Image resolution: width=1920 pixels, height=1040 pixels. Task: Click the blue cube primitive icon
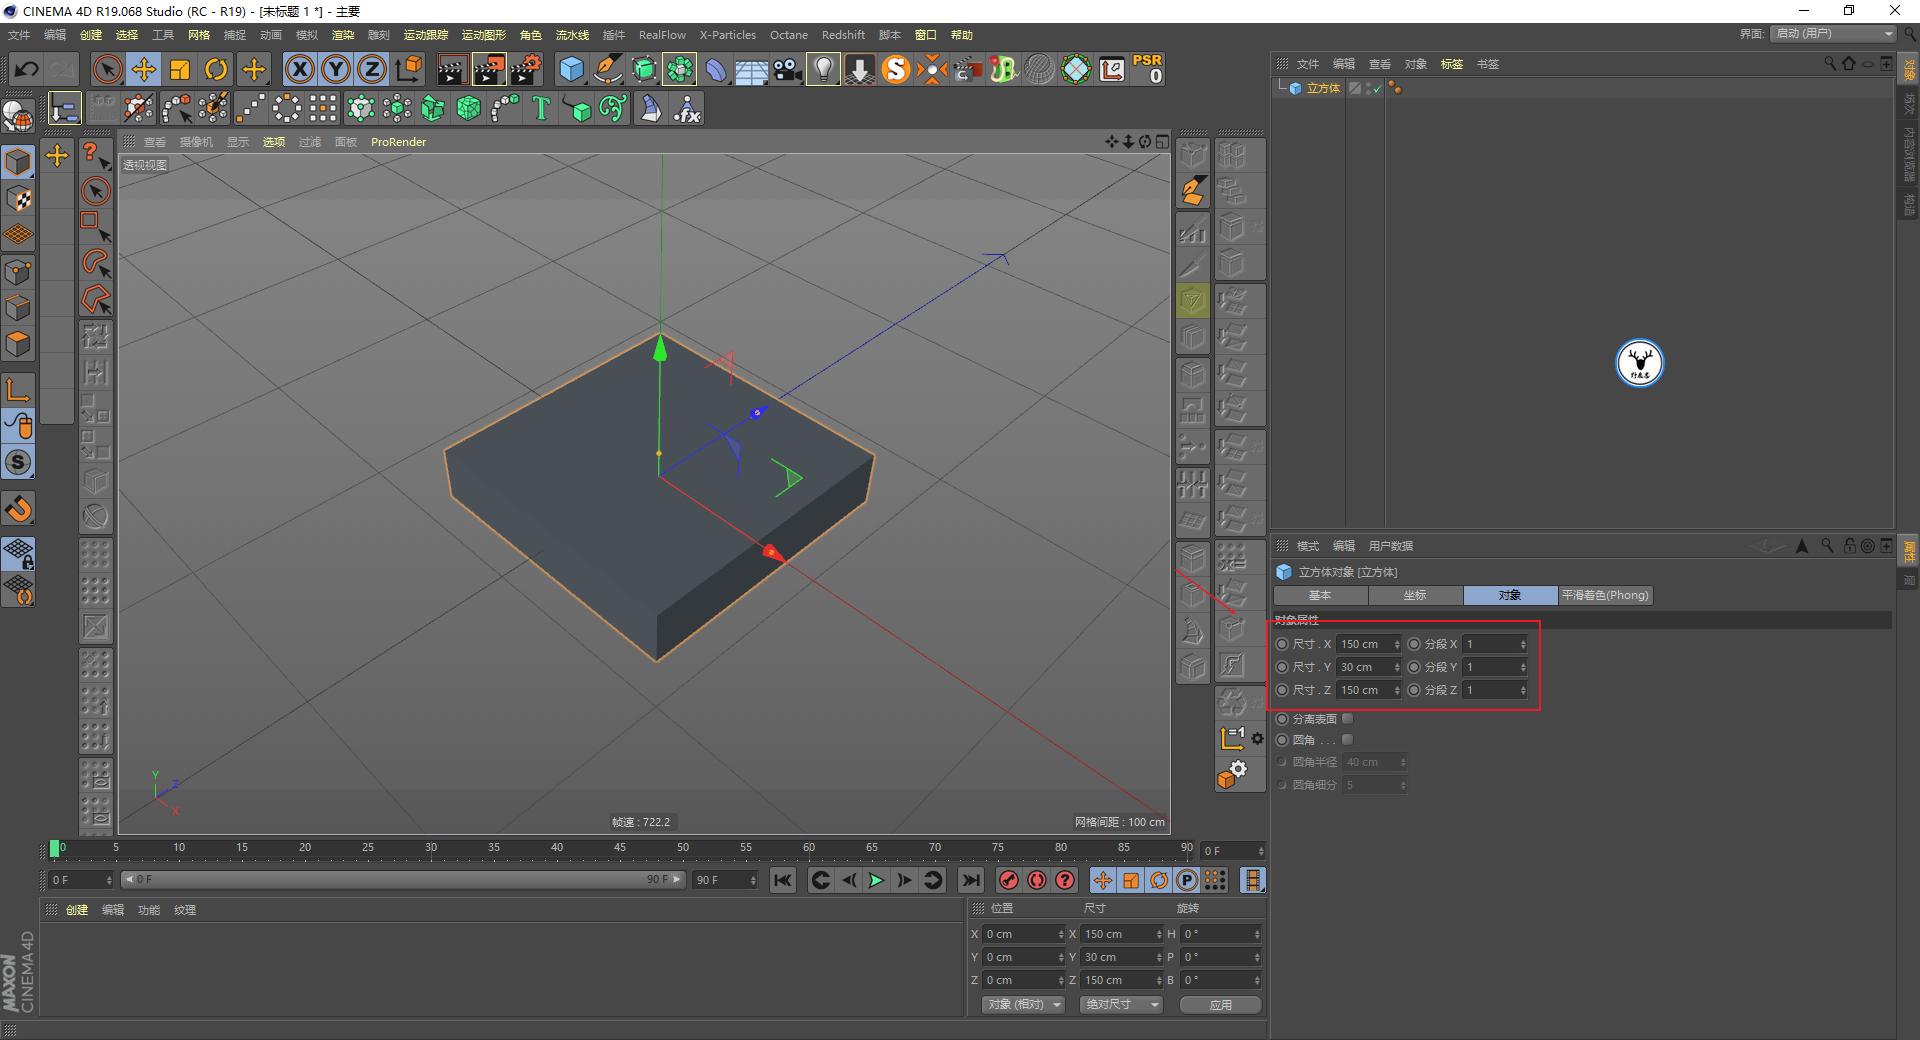(572, 69)
